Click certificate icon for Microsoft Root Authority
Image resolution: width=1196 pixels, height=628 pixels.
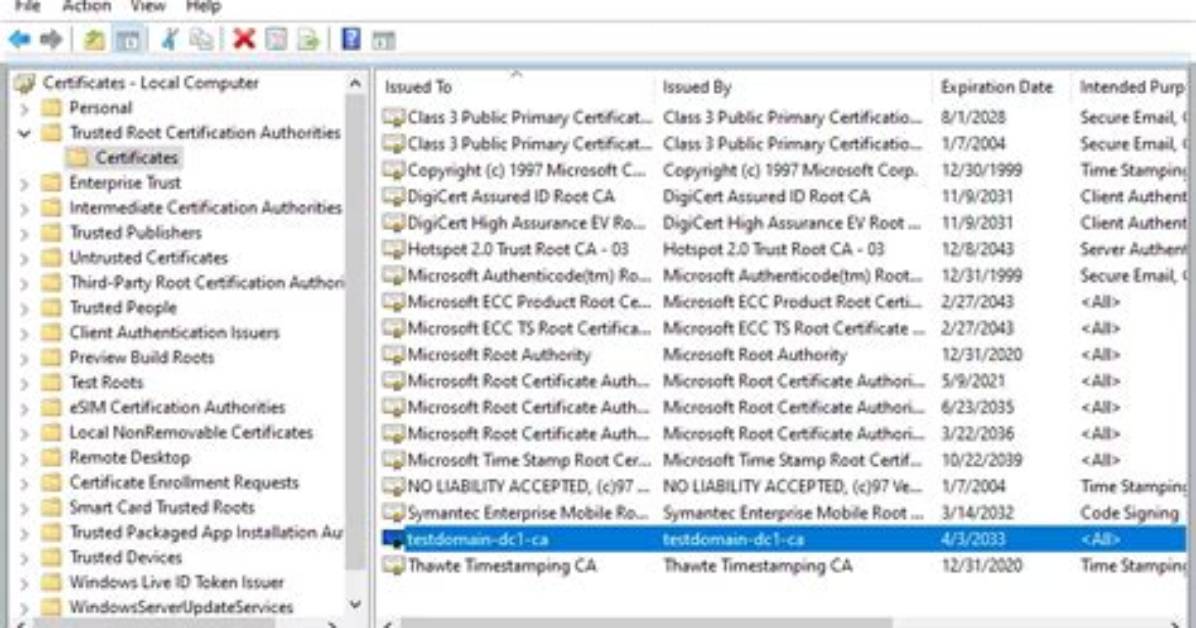click(394, 354)
